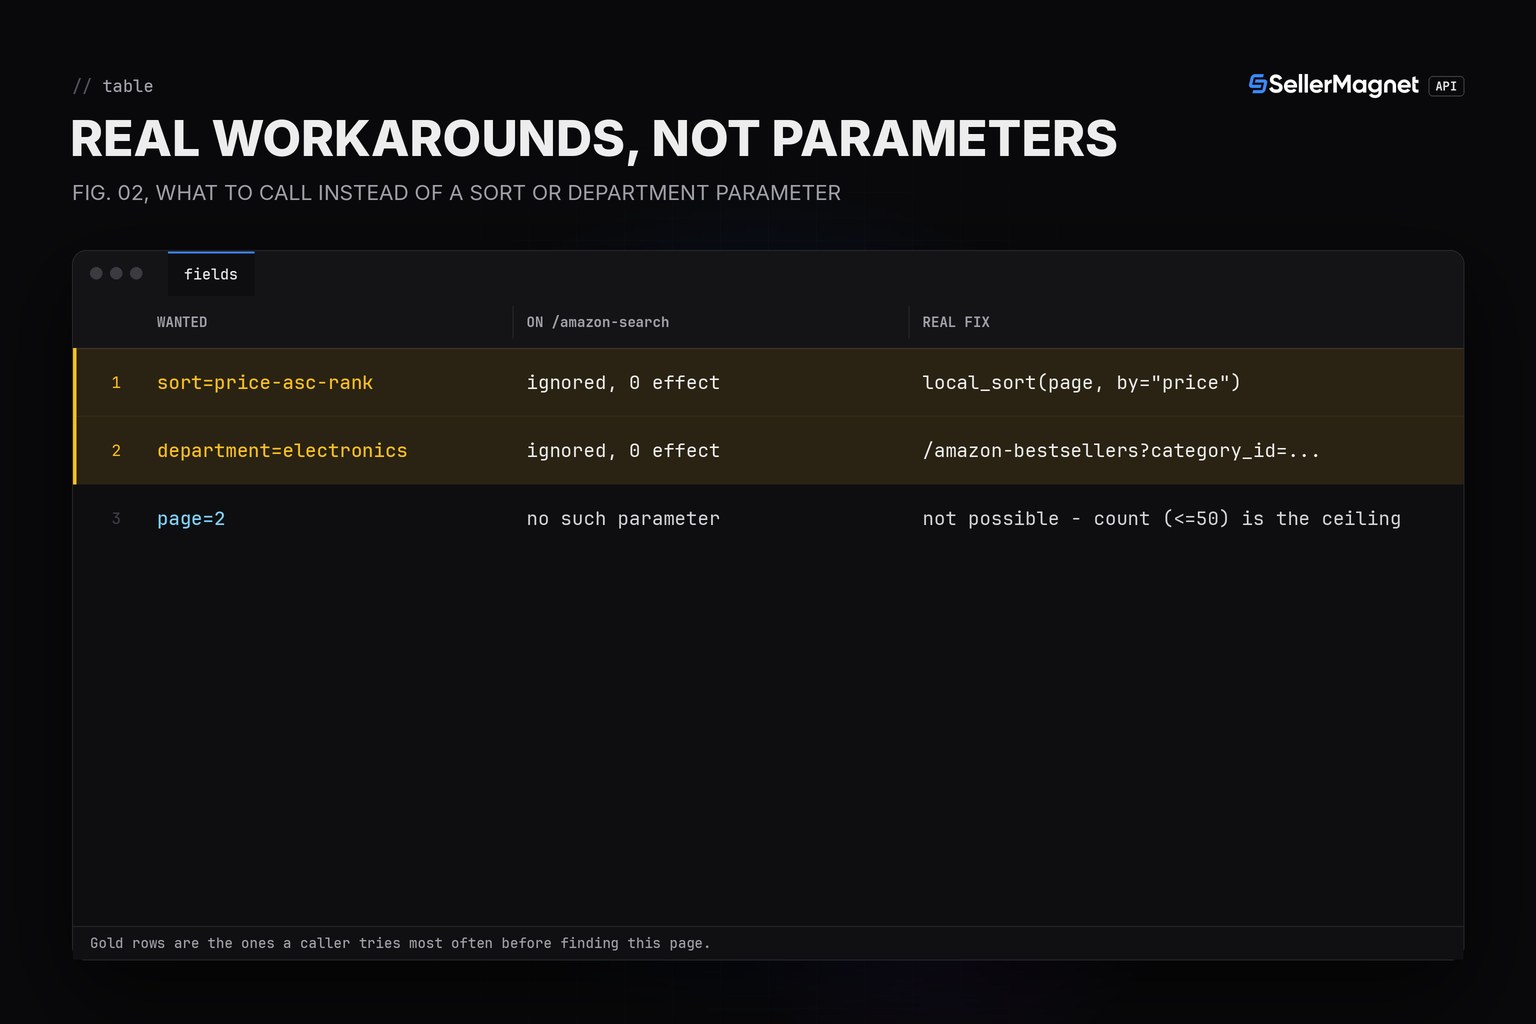
Task: Open the fields tab
Action: [211, 274]
